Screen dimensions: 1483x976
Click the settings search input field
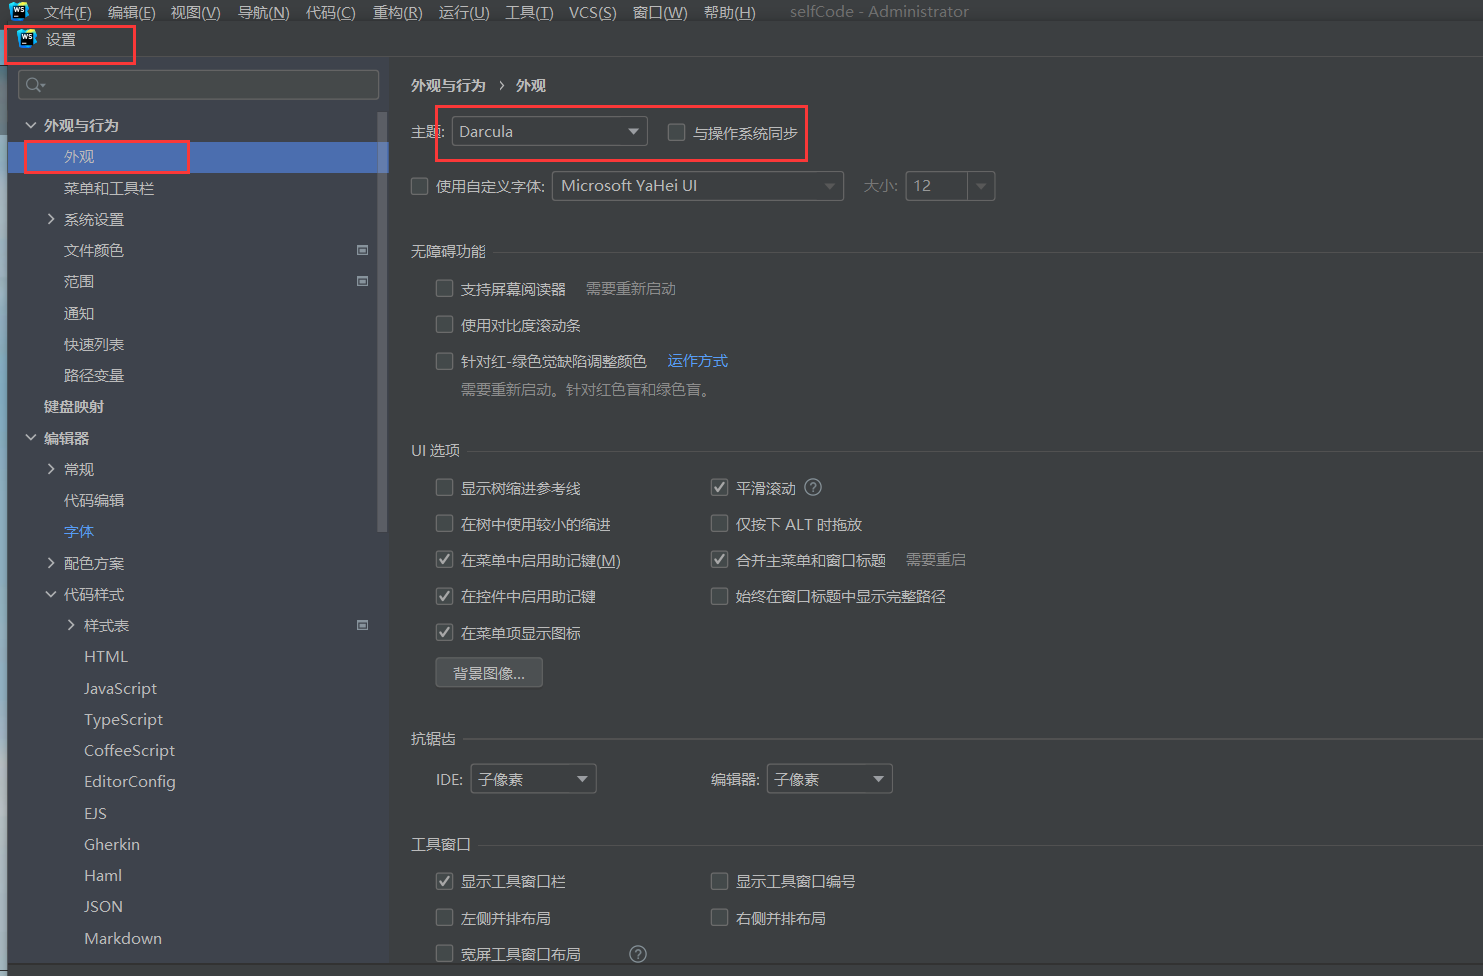(198, 85)
